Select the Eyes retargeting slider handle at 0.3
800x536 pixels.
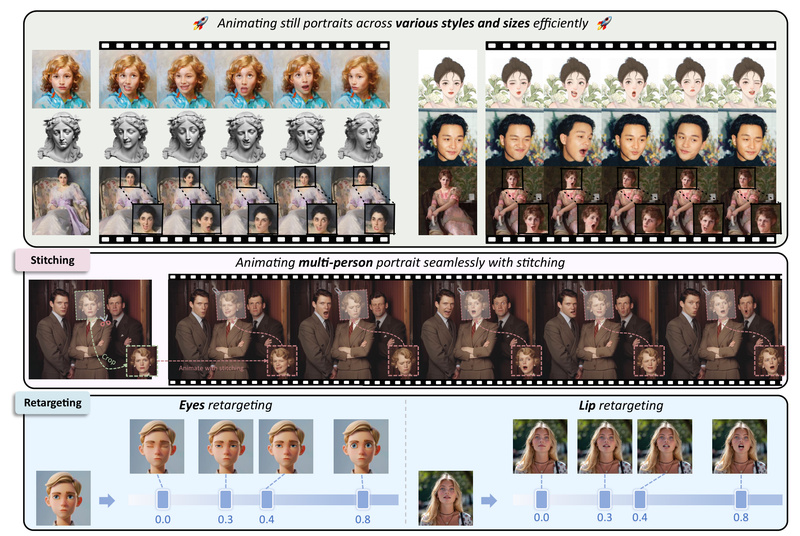[x=225, y=499]
